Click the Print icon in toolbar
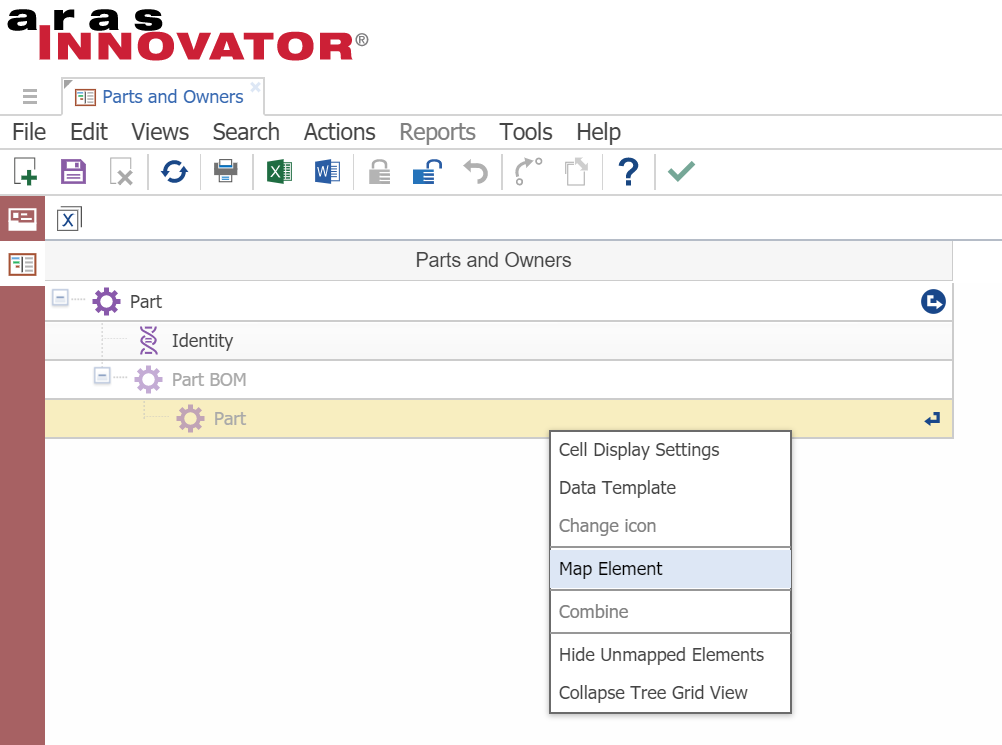The image size is (1002, 745). click(x=226, y=172)
